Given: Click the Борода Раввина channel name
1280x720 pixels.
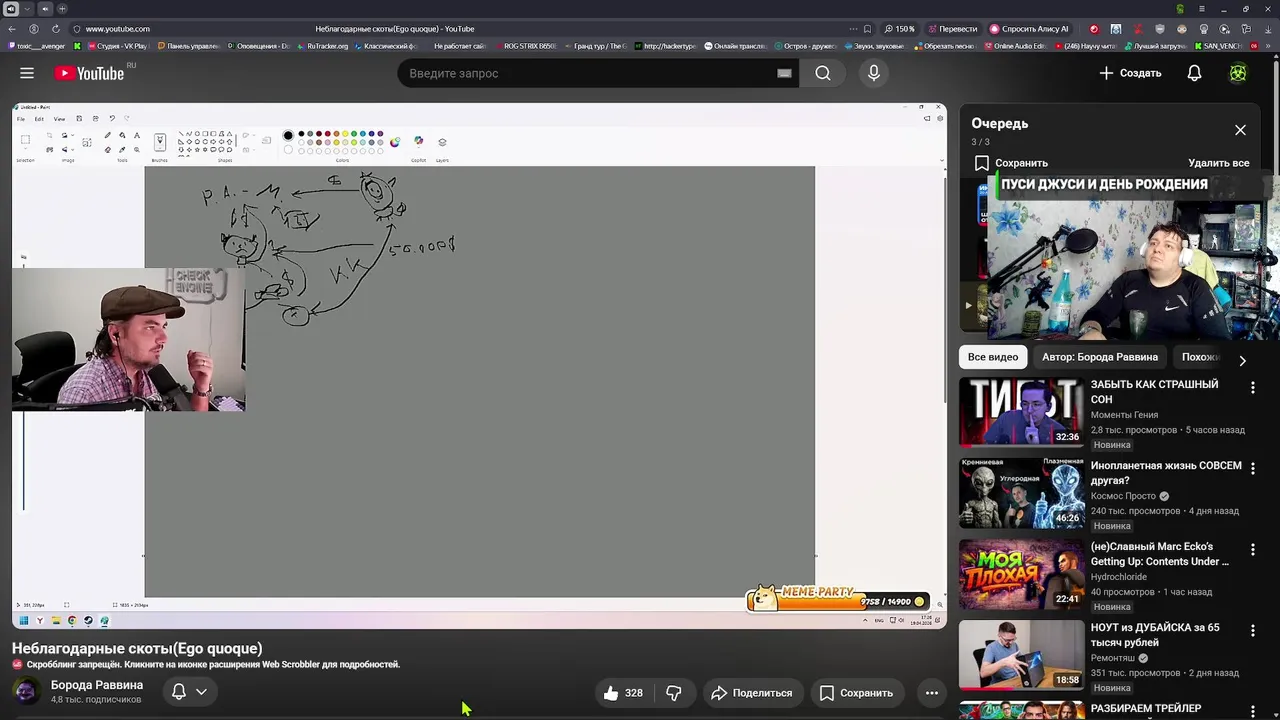Looking at the screenshot, I should [97, 685].
